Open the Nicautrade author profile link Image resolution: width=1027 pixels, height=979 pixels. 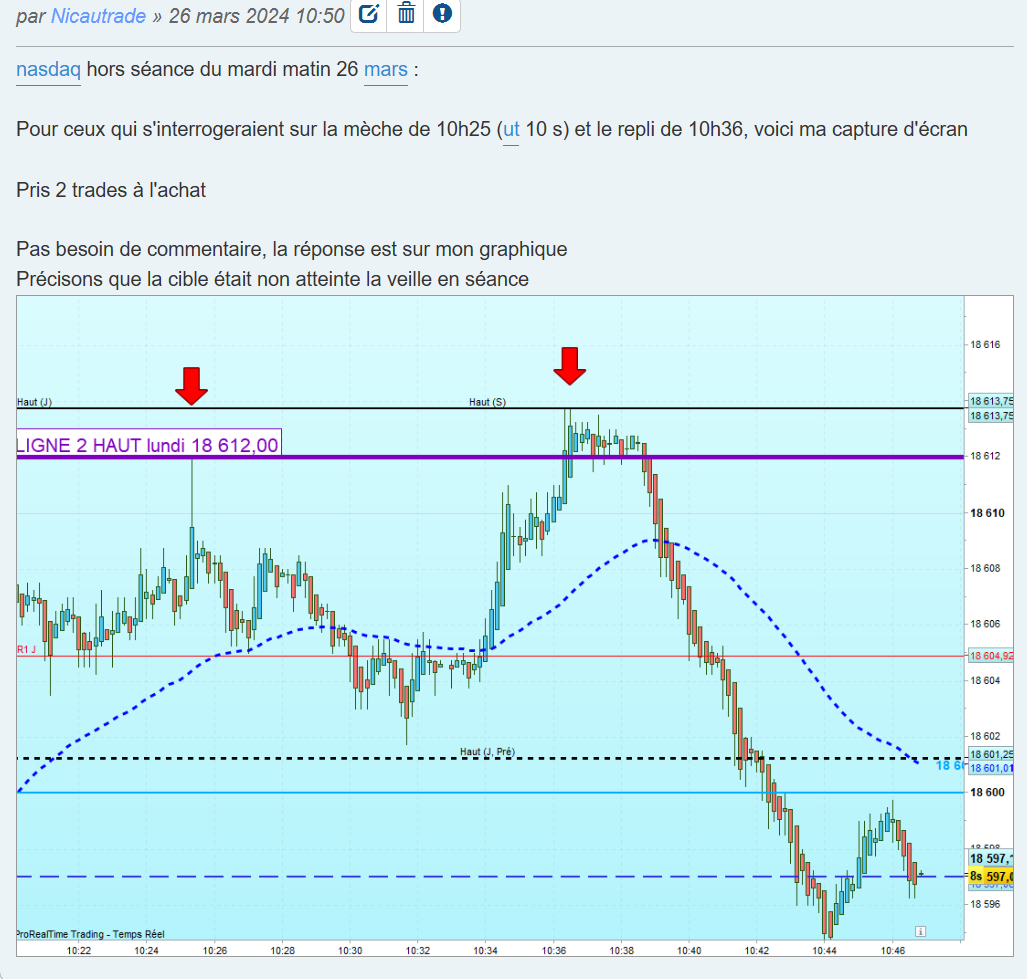98,16
